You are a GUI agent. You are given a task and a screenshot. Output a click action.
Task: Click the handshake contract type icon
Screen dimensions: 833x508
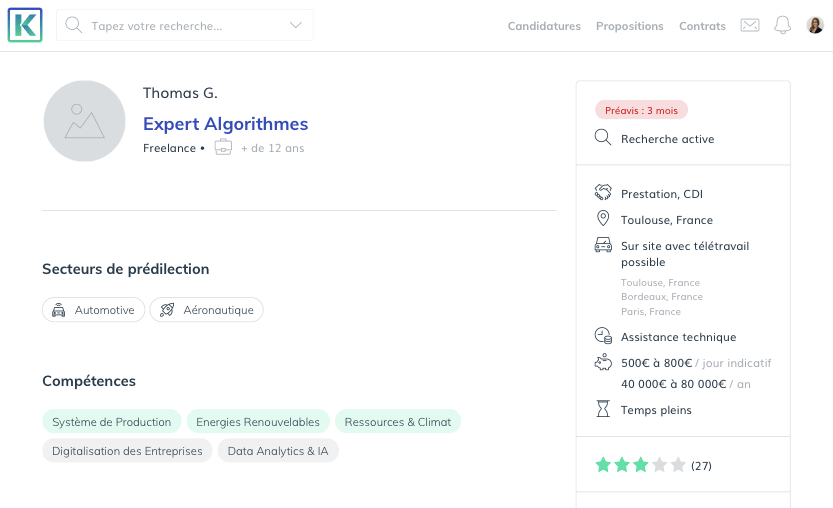coord(603,192)
